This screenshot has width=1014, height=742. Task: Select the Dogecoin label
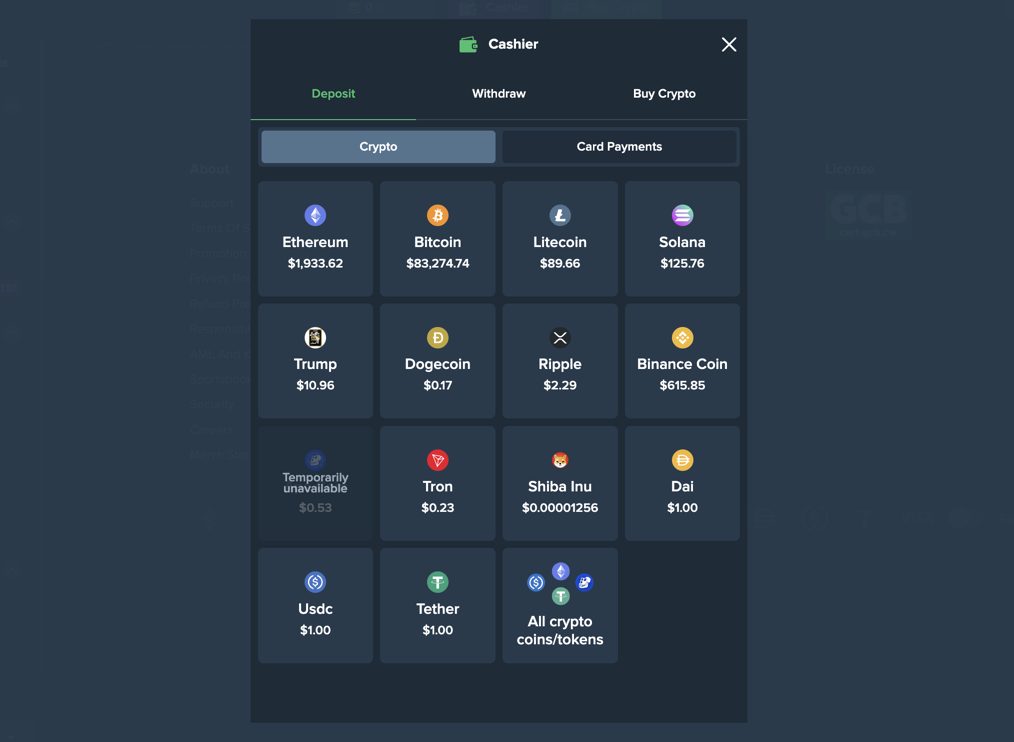(x=438, y=364)
